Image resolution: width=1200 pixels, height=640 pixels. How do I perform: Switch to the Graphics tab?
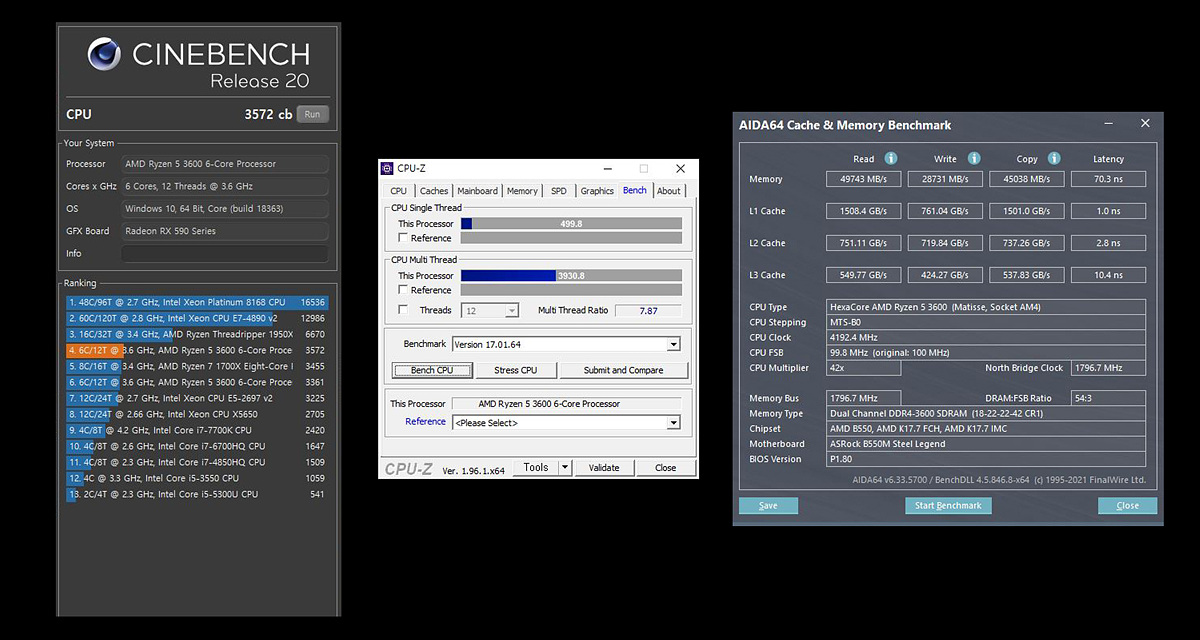[597, 191]
